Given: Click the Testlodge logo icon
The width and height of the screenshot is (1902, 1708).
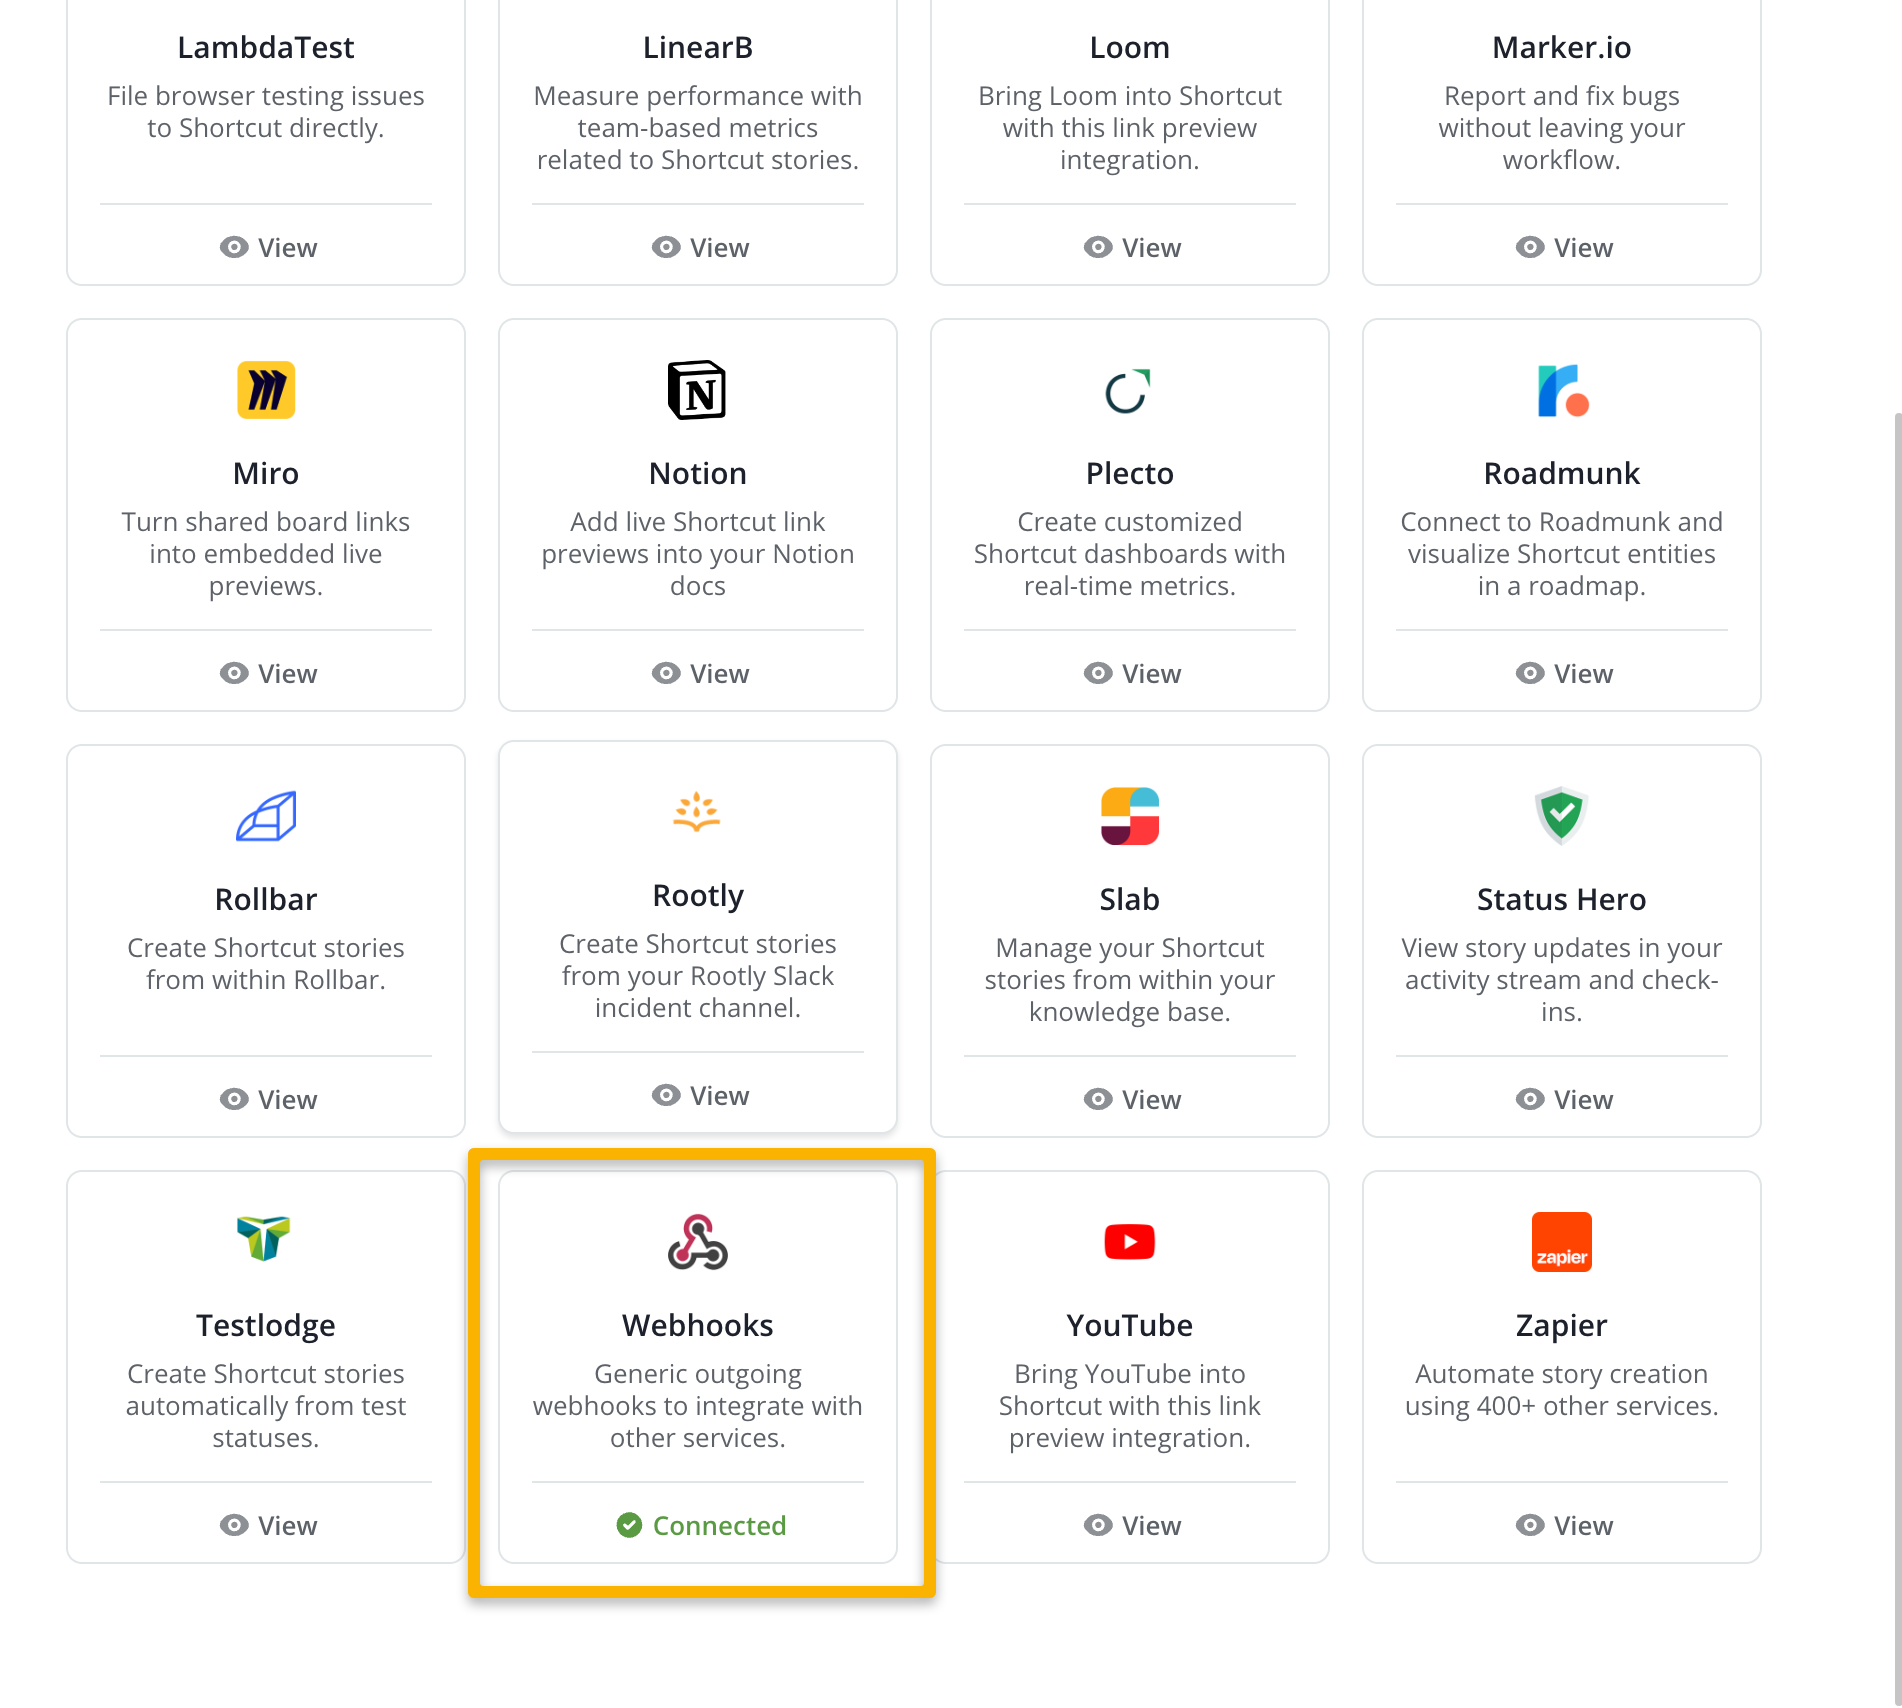Looking at the screenshot, I should pos(264,1238).
